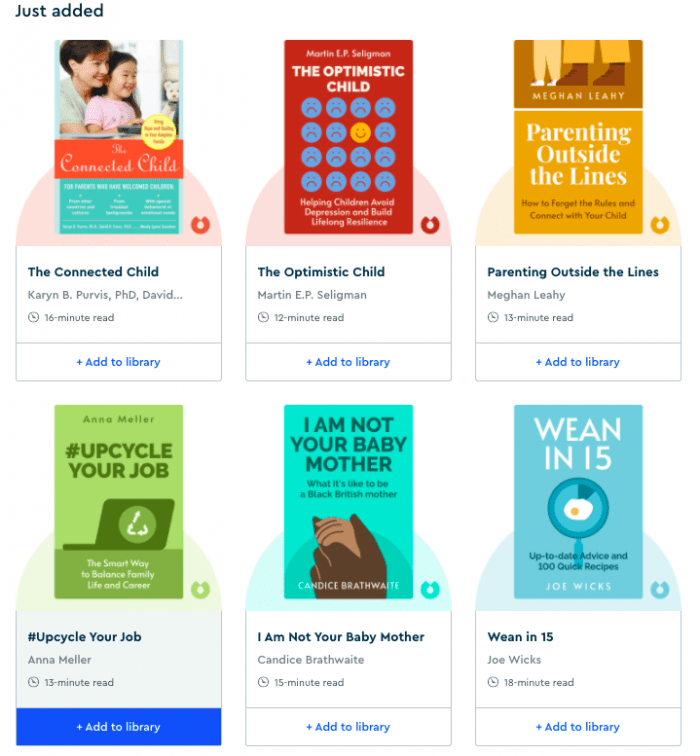Click the light blue badge icon on Wean in 15

pos(660,590)
